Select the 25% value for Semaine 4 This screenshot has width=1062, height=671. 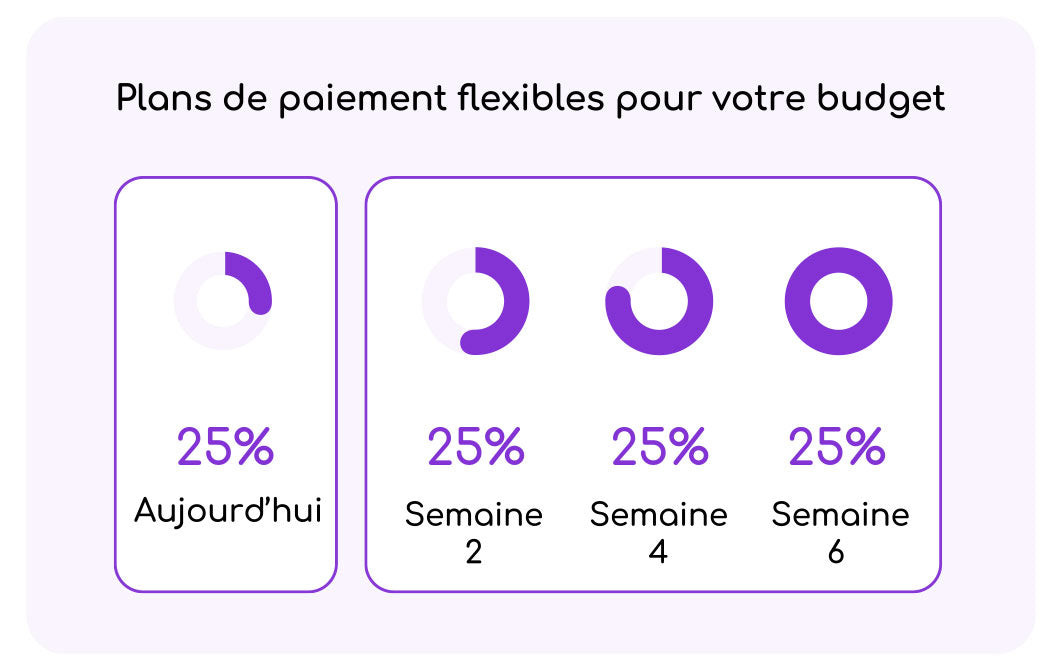point(659,447)
